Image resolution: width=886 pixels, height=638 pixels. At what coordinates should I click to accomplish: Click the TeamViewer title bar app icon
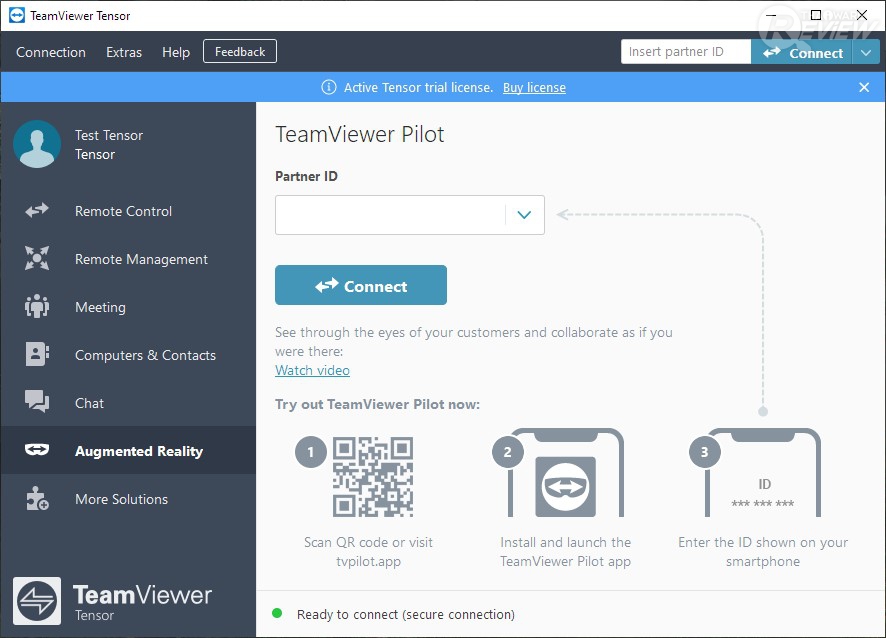point(17,15)
